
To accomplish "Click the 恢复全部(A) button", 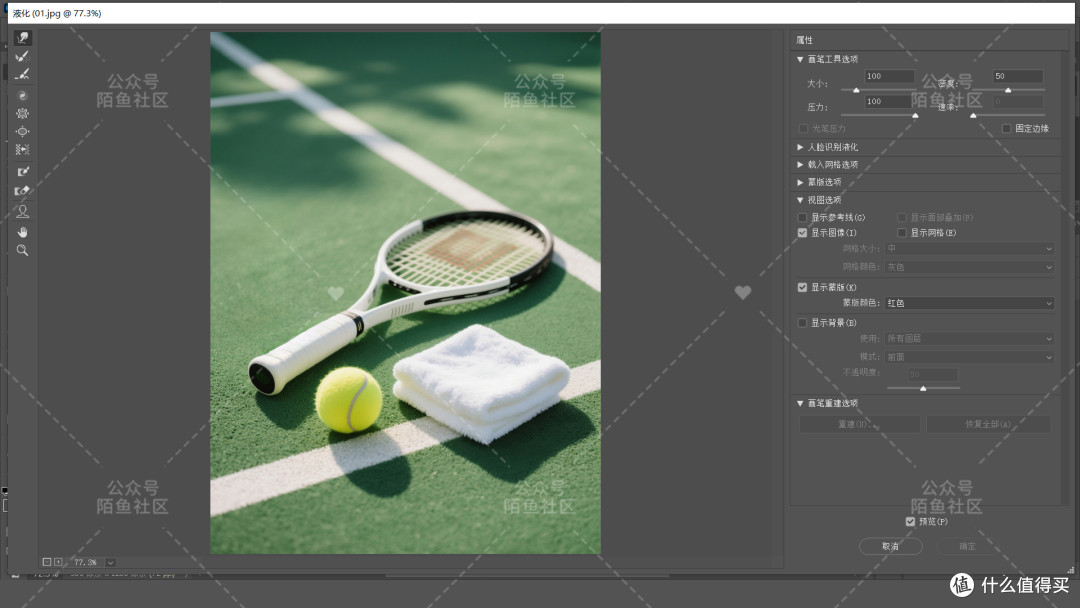I will (x=988, y=424).
